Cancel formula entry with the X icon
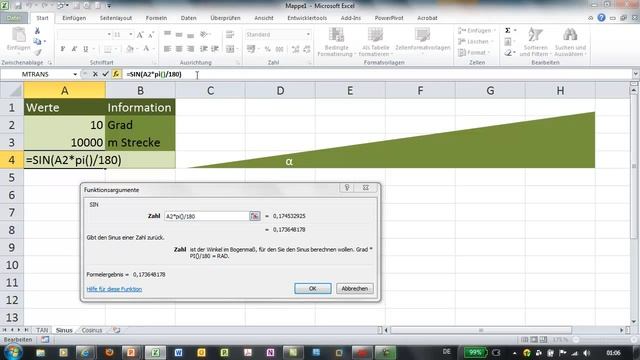This screenshot has width=640, height=360. [95, 74]
